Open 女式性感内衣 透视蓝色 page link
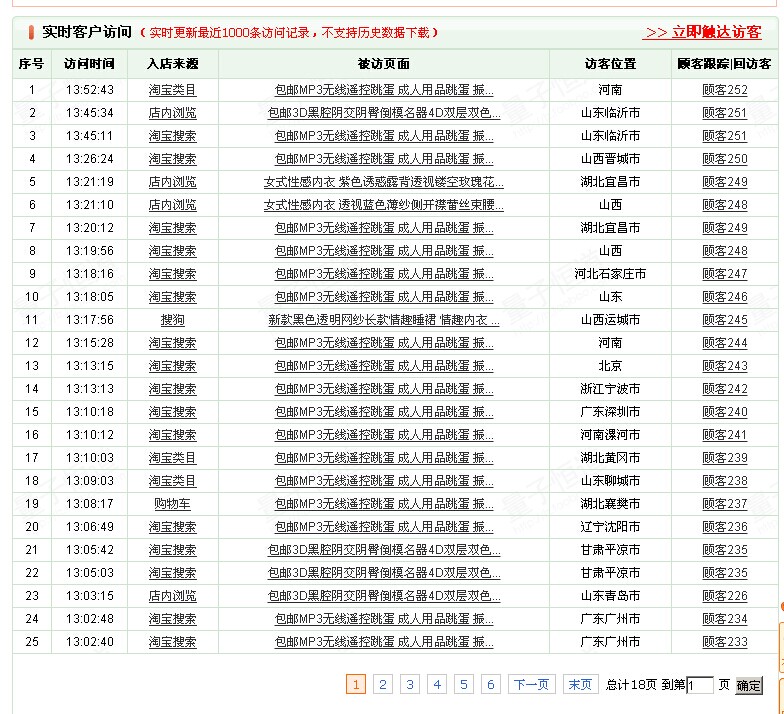The width and height of the screenshot is (784, 714). coord(384,205)
